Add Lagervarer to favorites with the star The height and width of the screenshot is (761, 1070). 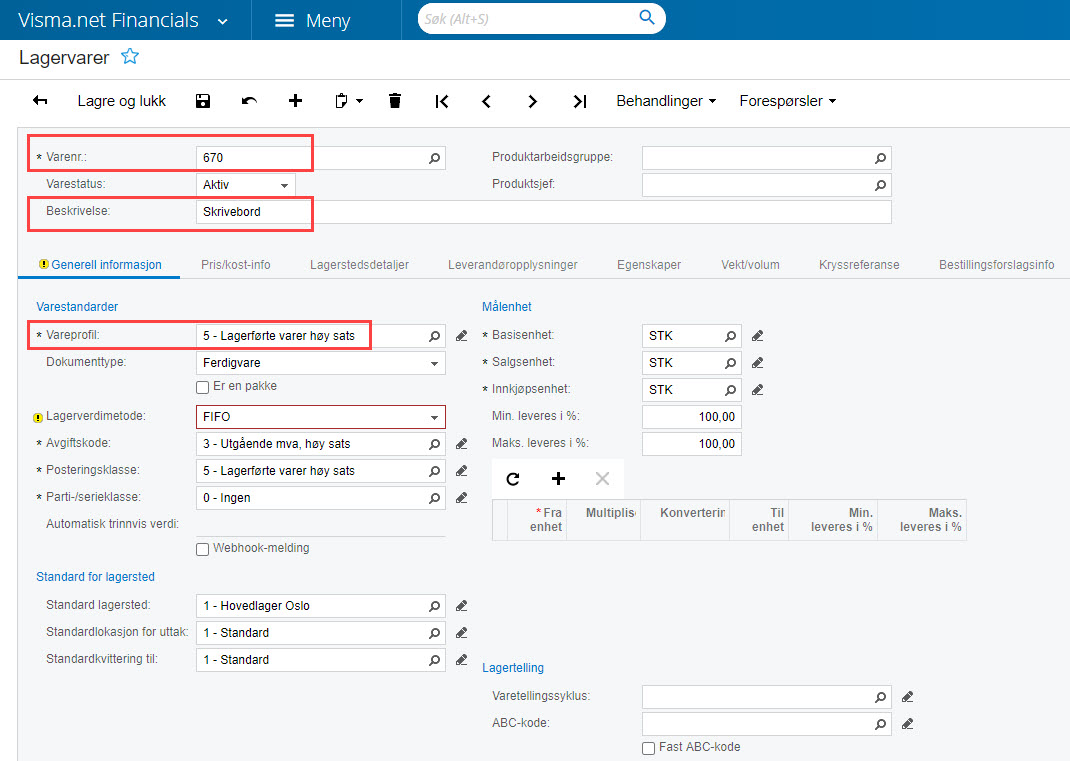pos(130,57)
